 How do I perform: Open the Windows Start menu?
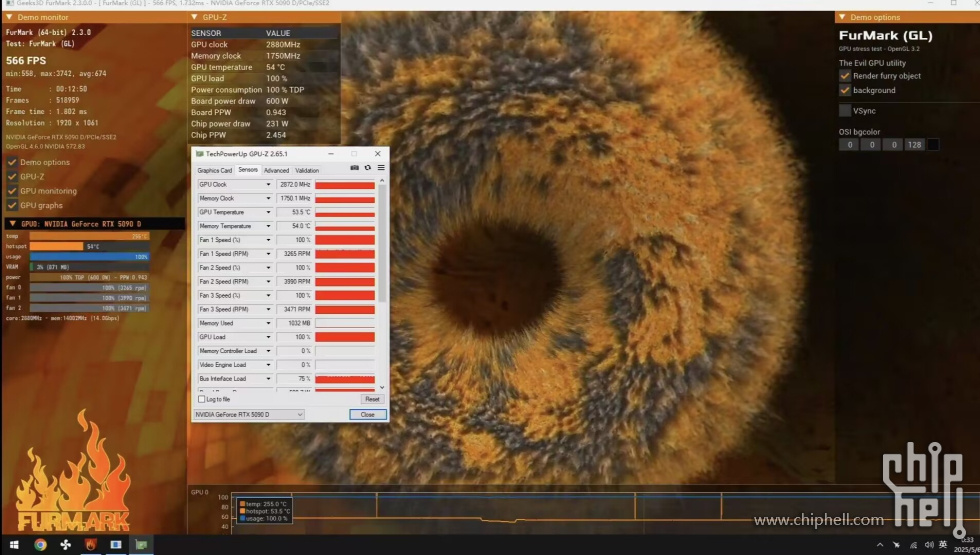click(x=14, y=544)
